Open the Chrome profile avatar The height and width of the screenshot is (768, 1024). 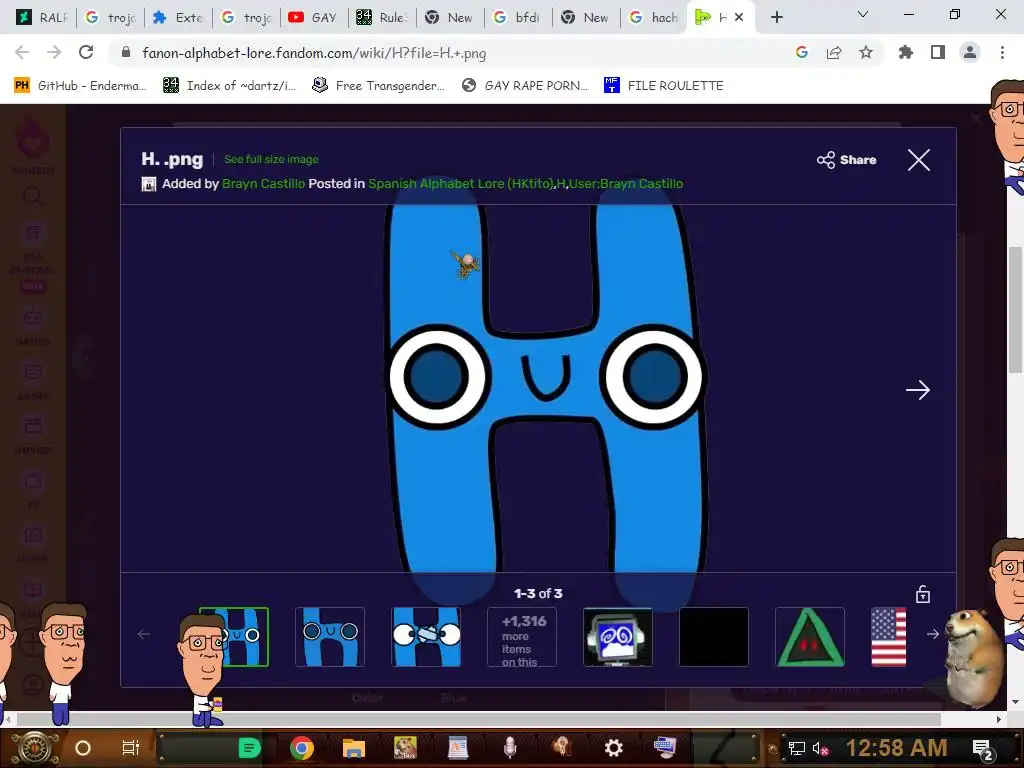970,52
